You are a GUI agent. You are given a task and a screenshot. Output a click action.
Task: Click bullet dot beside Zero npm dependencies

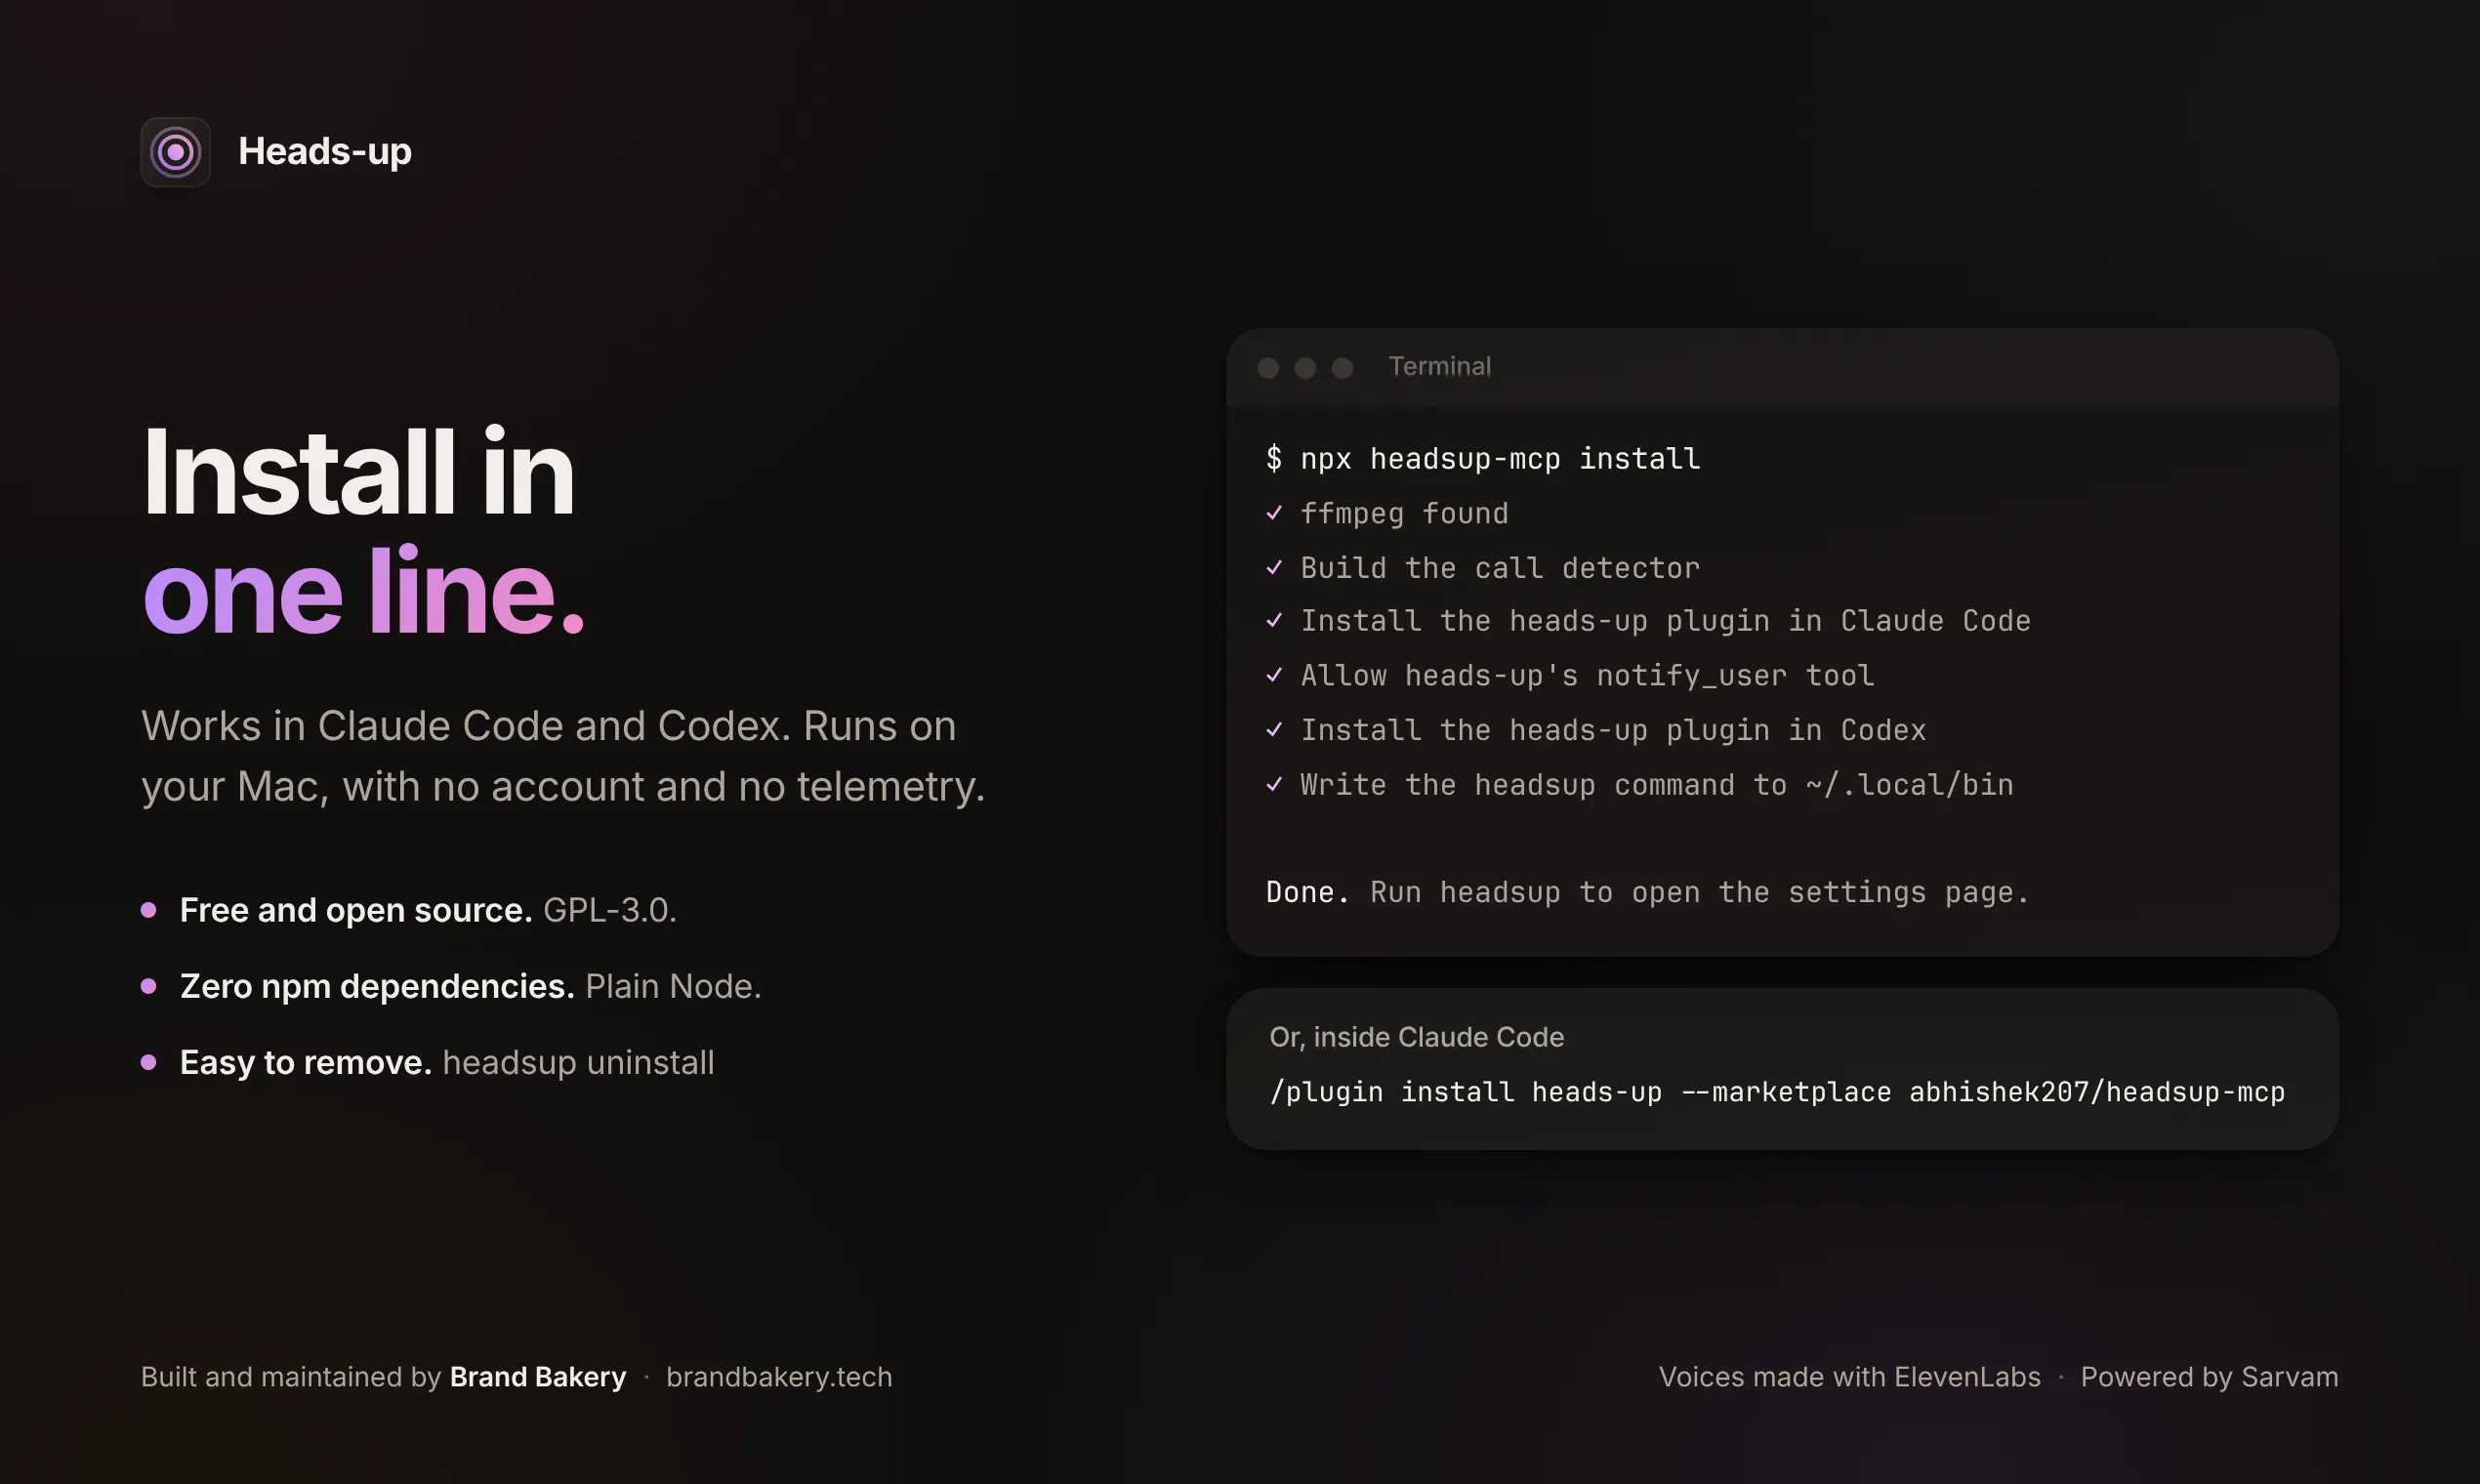149,986
